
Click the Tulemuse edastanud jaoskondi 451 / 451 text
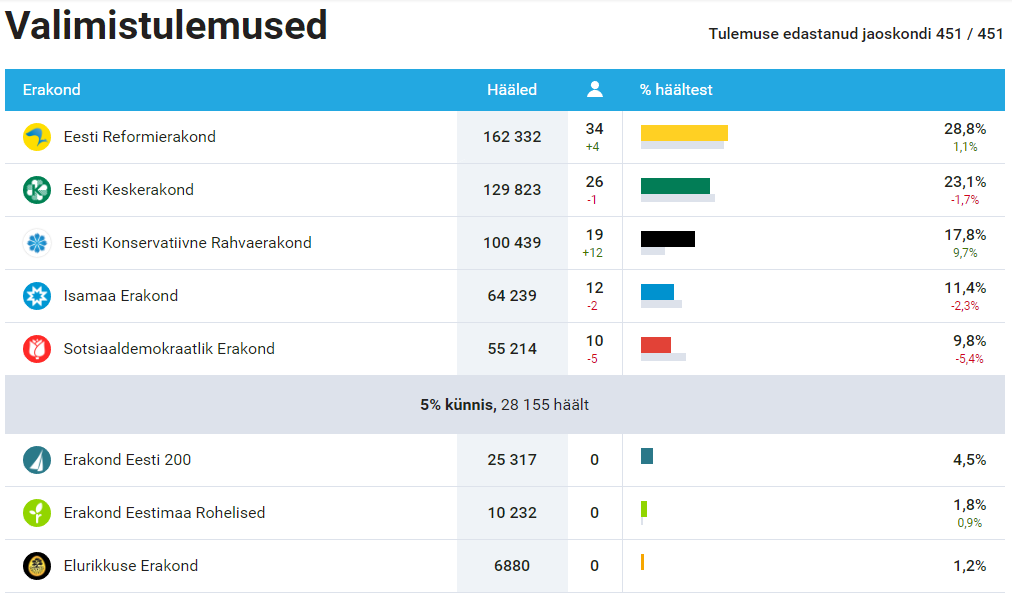tap(856, 34)
